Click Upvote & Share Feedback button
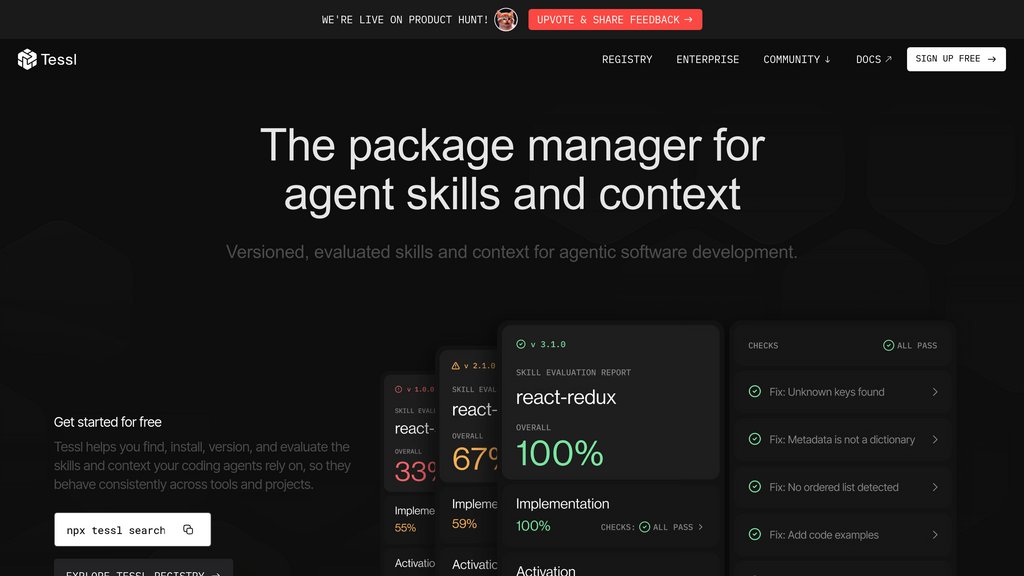 click(615, 20)
